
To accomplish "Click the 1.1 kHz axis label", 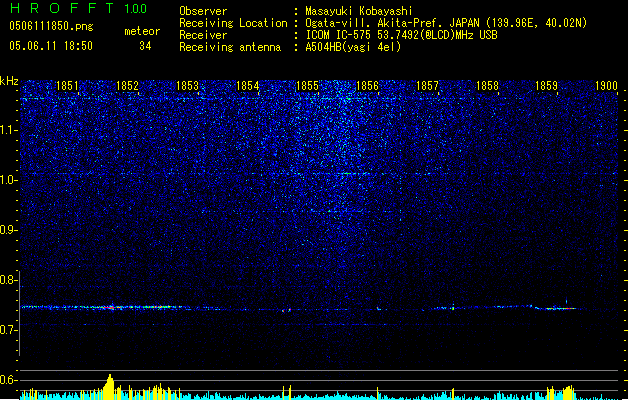I will (x=9, y=130).
